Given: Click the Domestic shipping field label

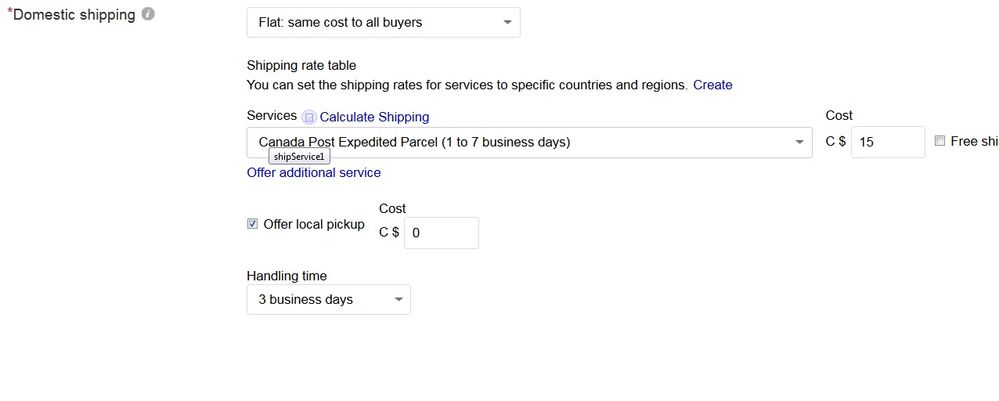Looking at the screenshot, I should click(71, 15).
